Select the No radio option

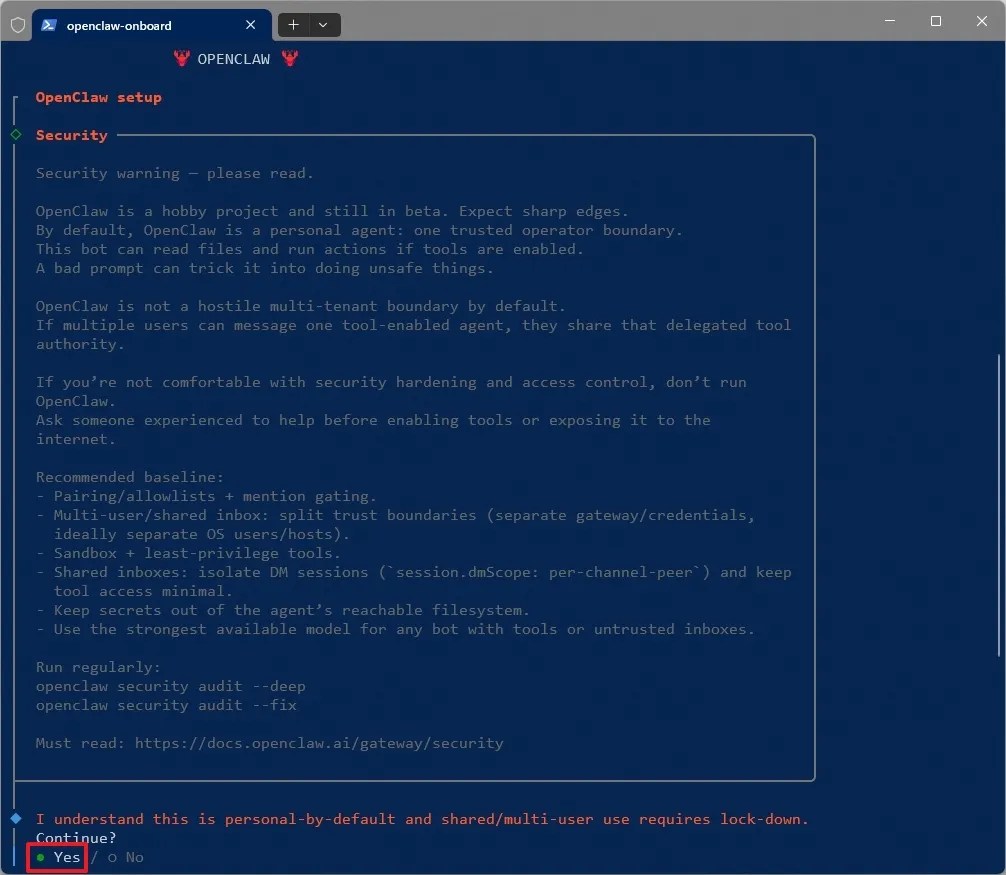(x=125, y=857)
